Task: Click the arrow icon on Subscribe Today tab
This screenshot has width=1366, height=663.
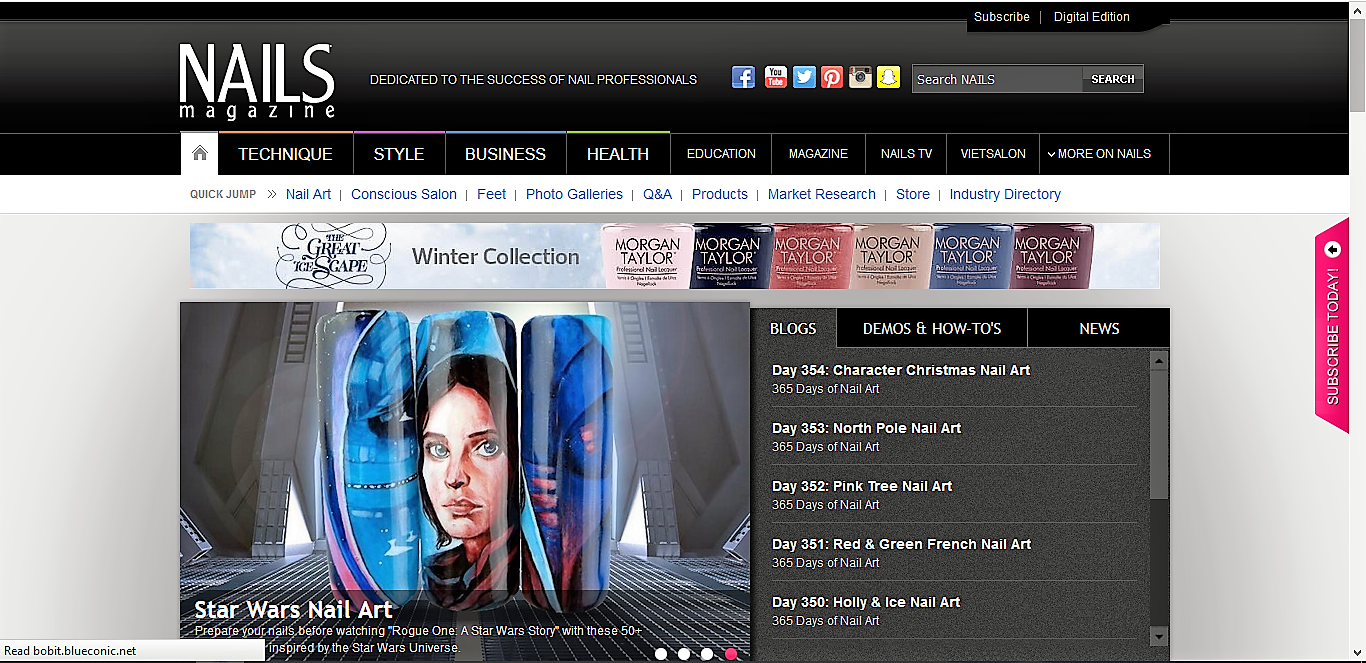Action: pos(1331,249)
